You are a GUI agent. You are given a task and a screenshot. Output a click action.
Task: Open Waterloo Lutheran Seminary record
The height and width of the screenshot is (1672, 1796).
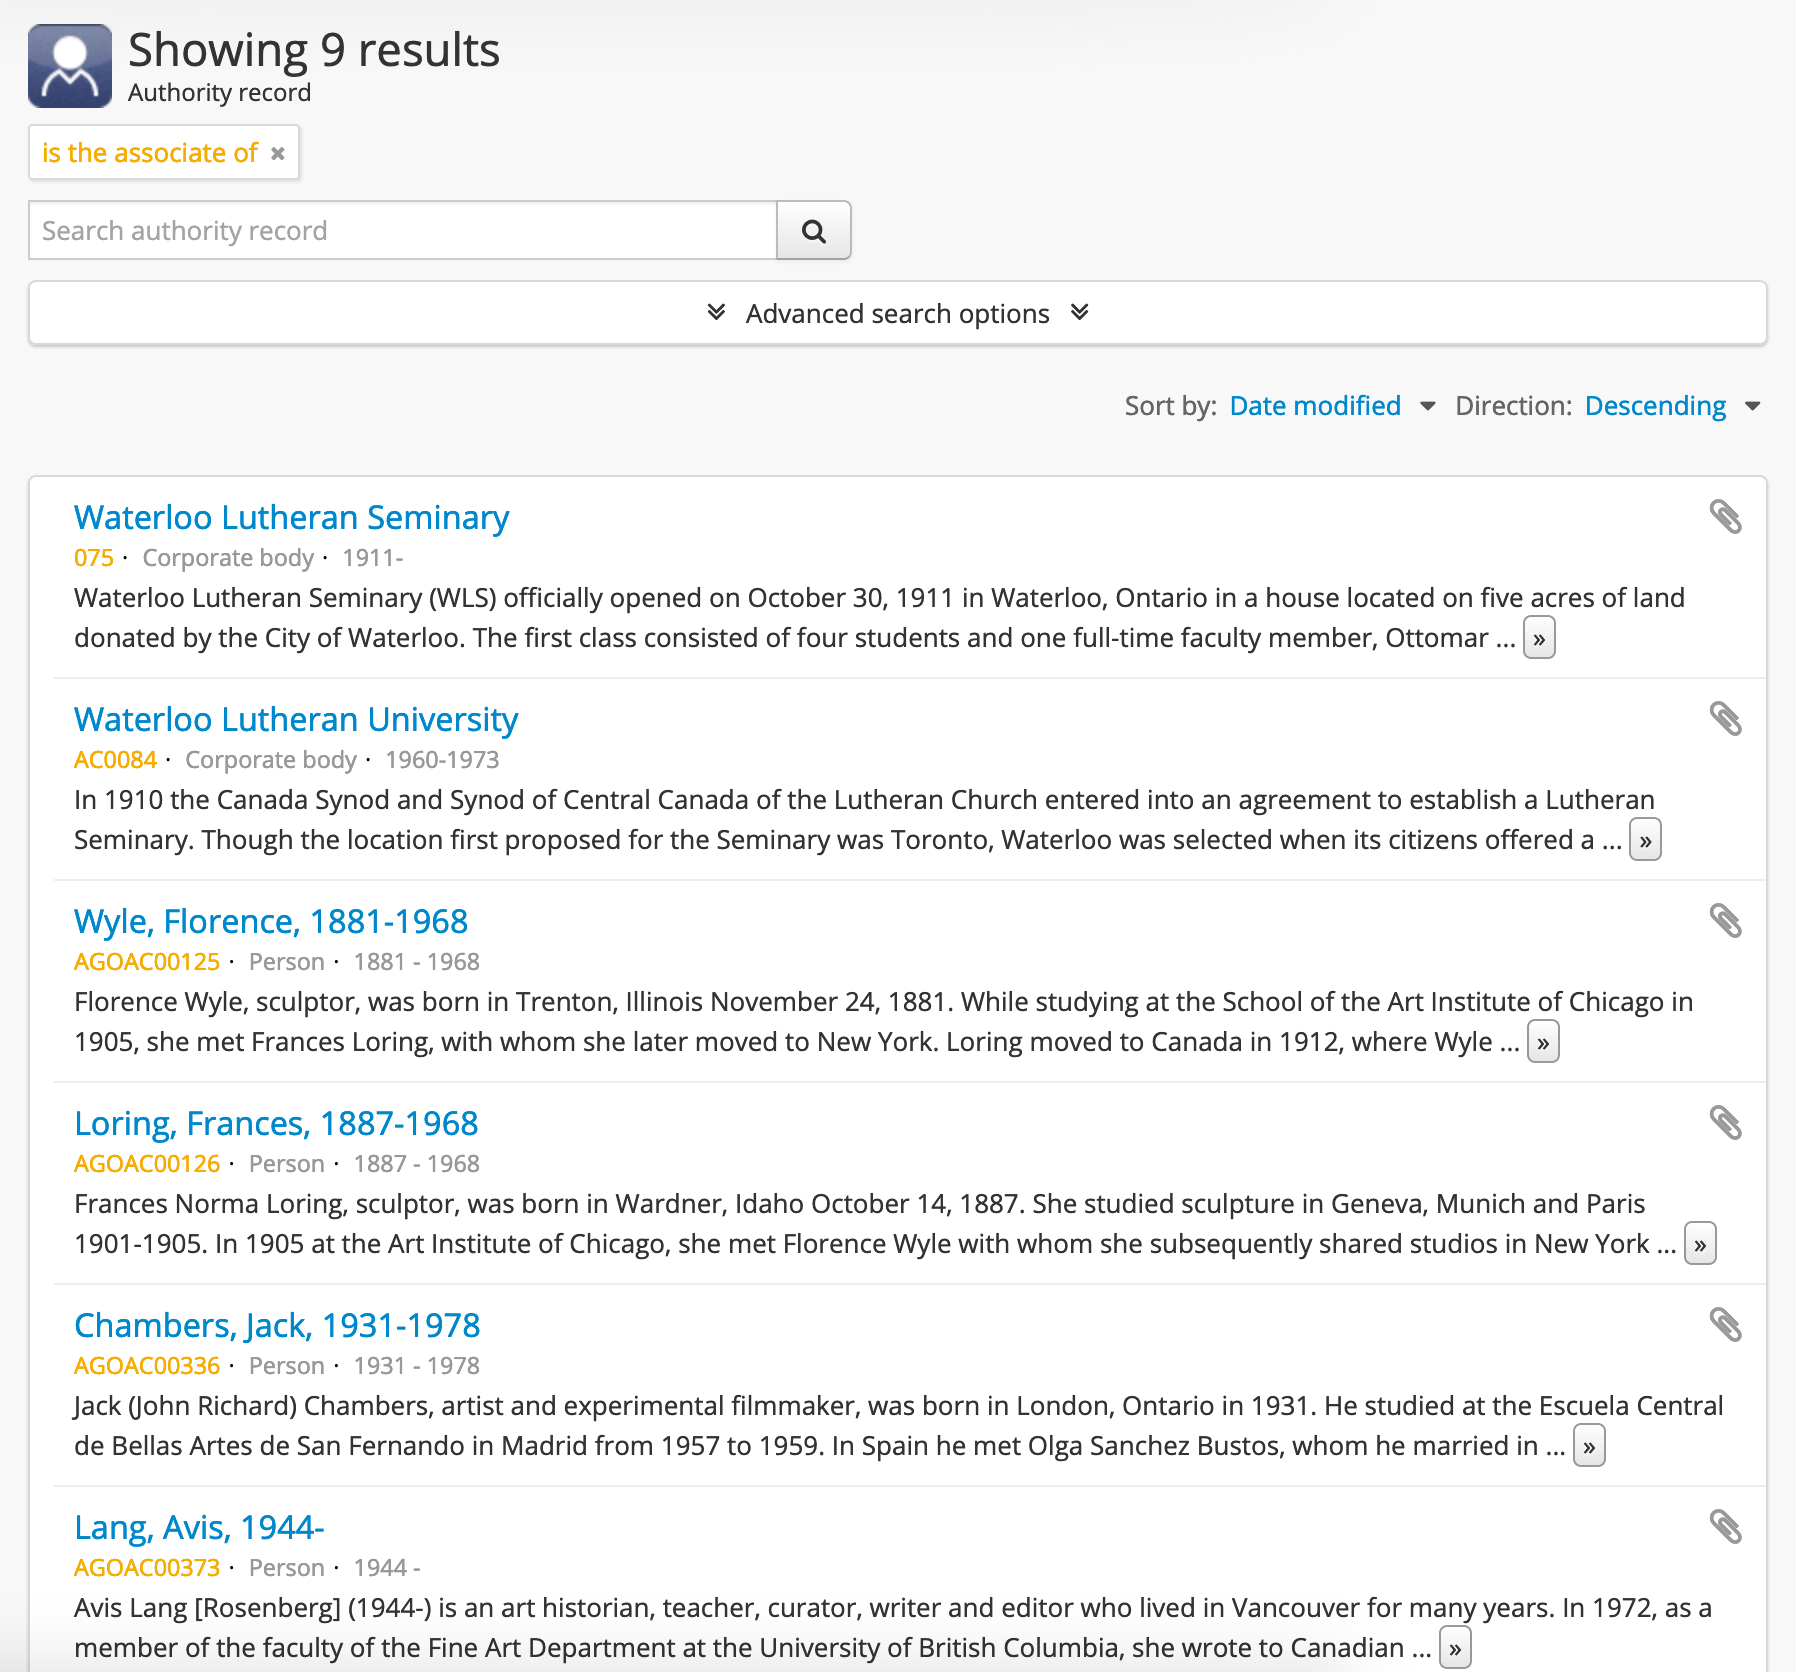point(291,518)
